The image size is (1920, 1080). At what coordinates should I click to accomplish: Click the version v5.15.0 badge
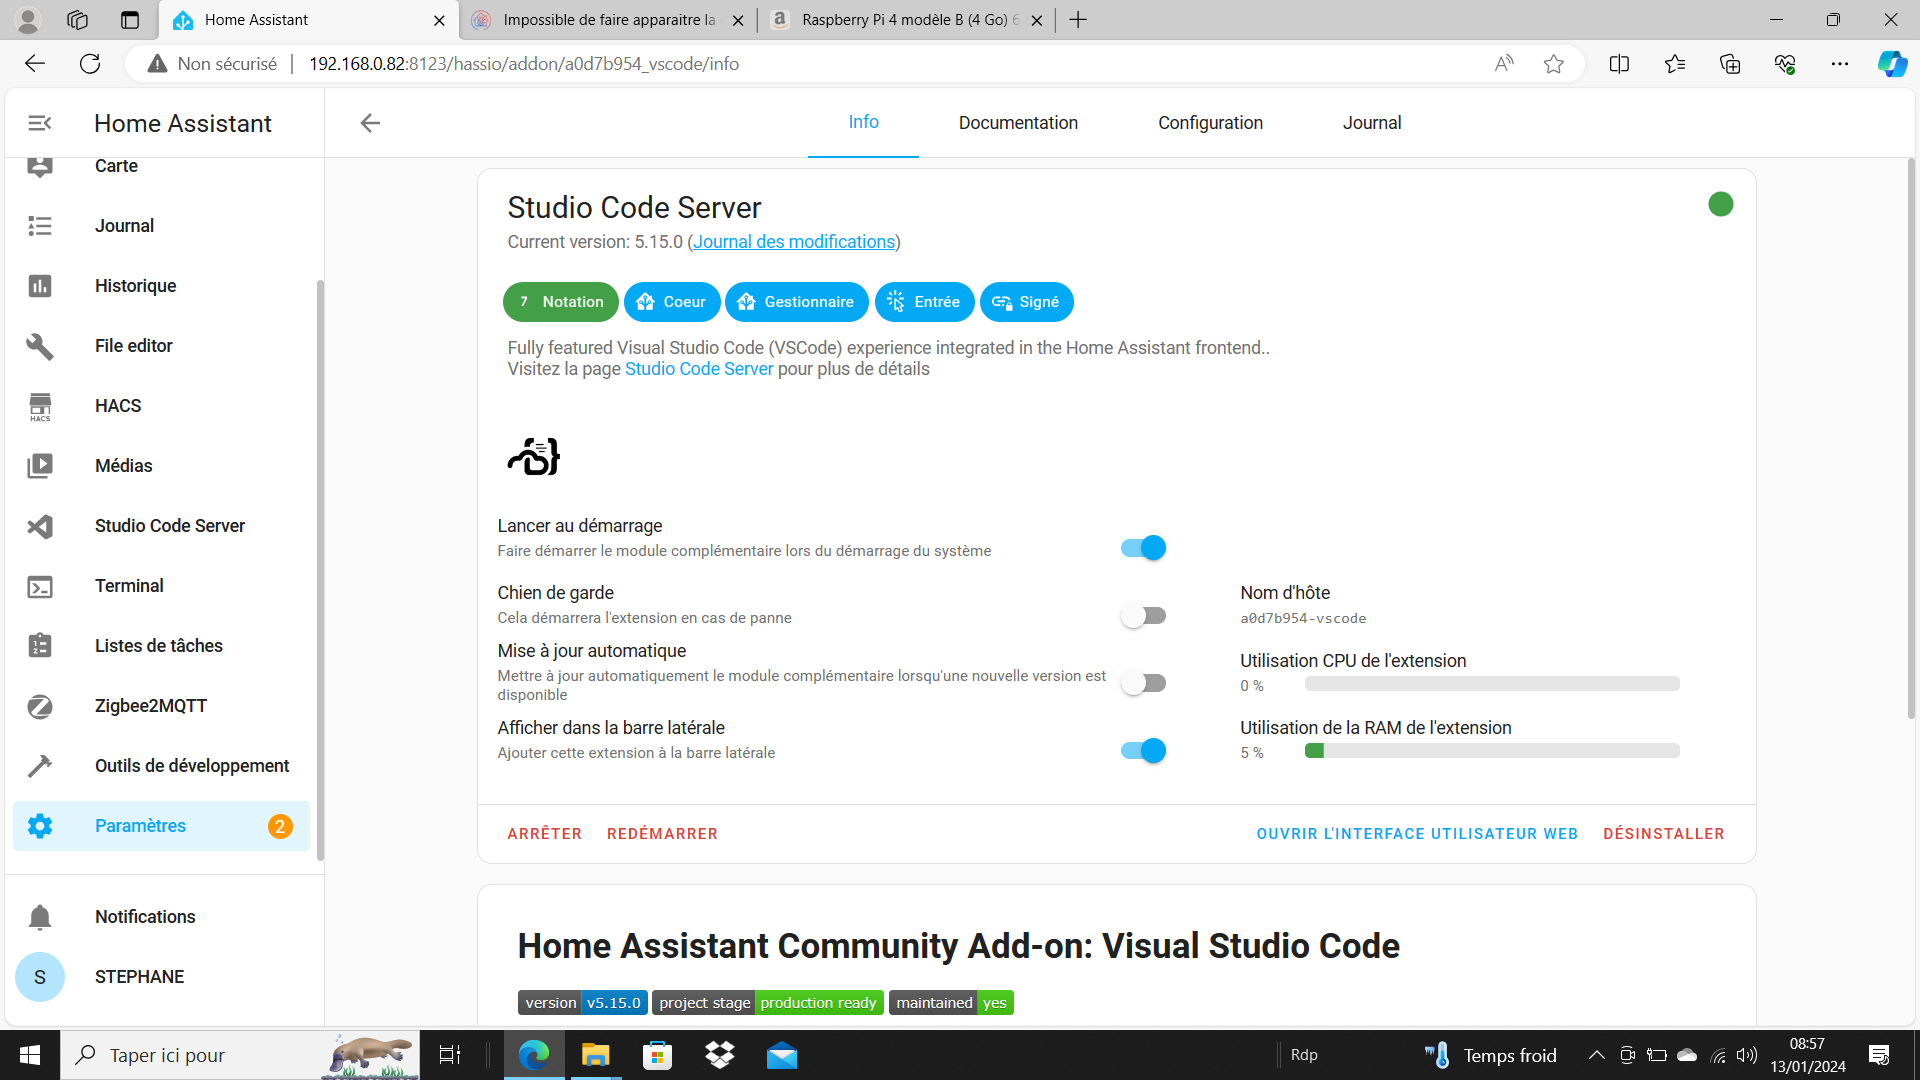pos(583,1003)
